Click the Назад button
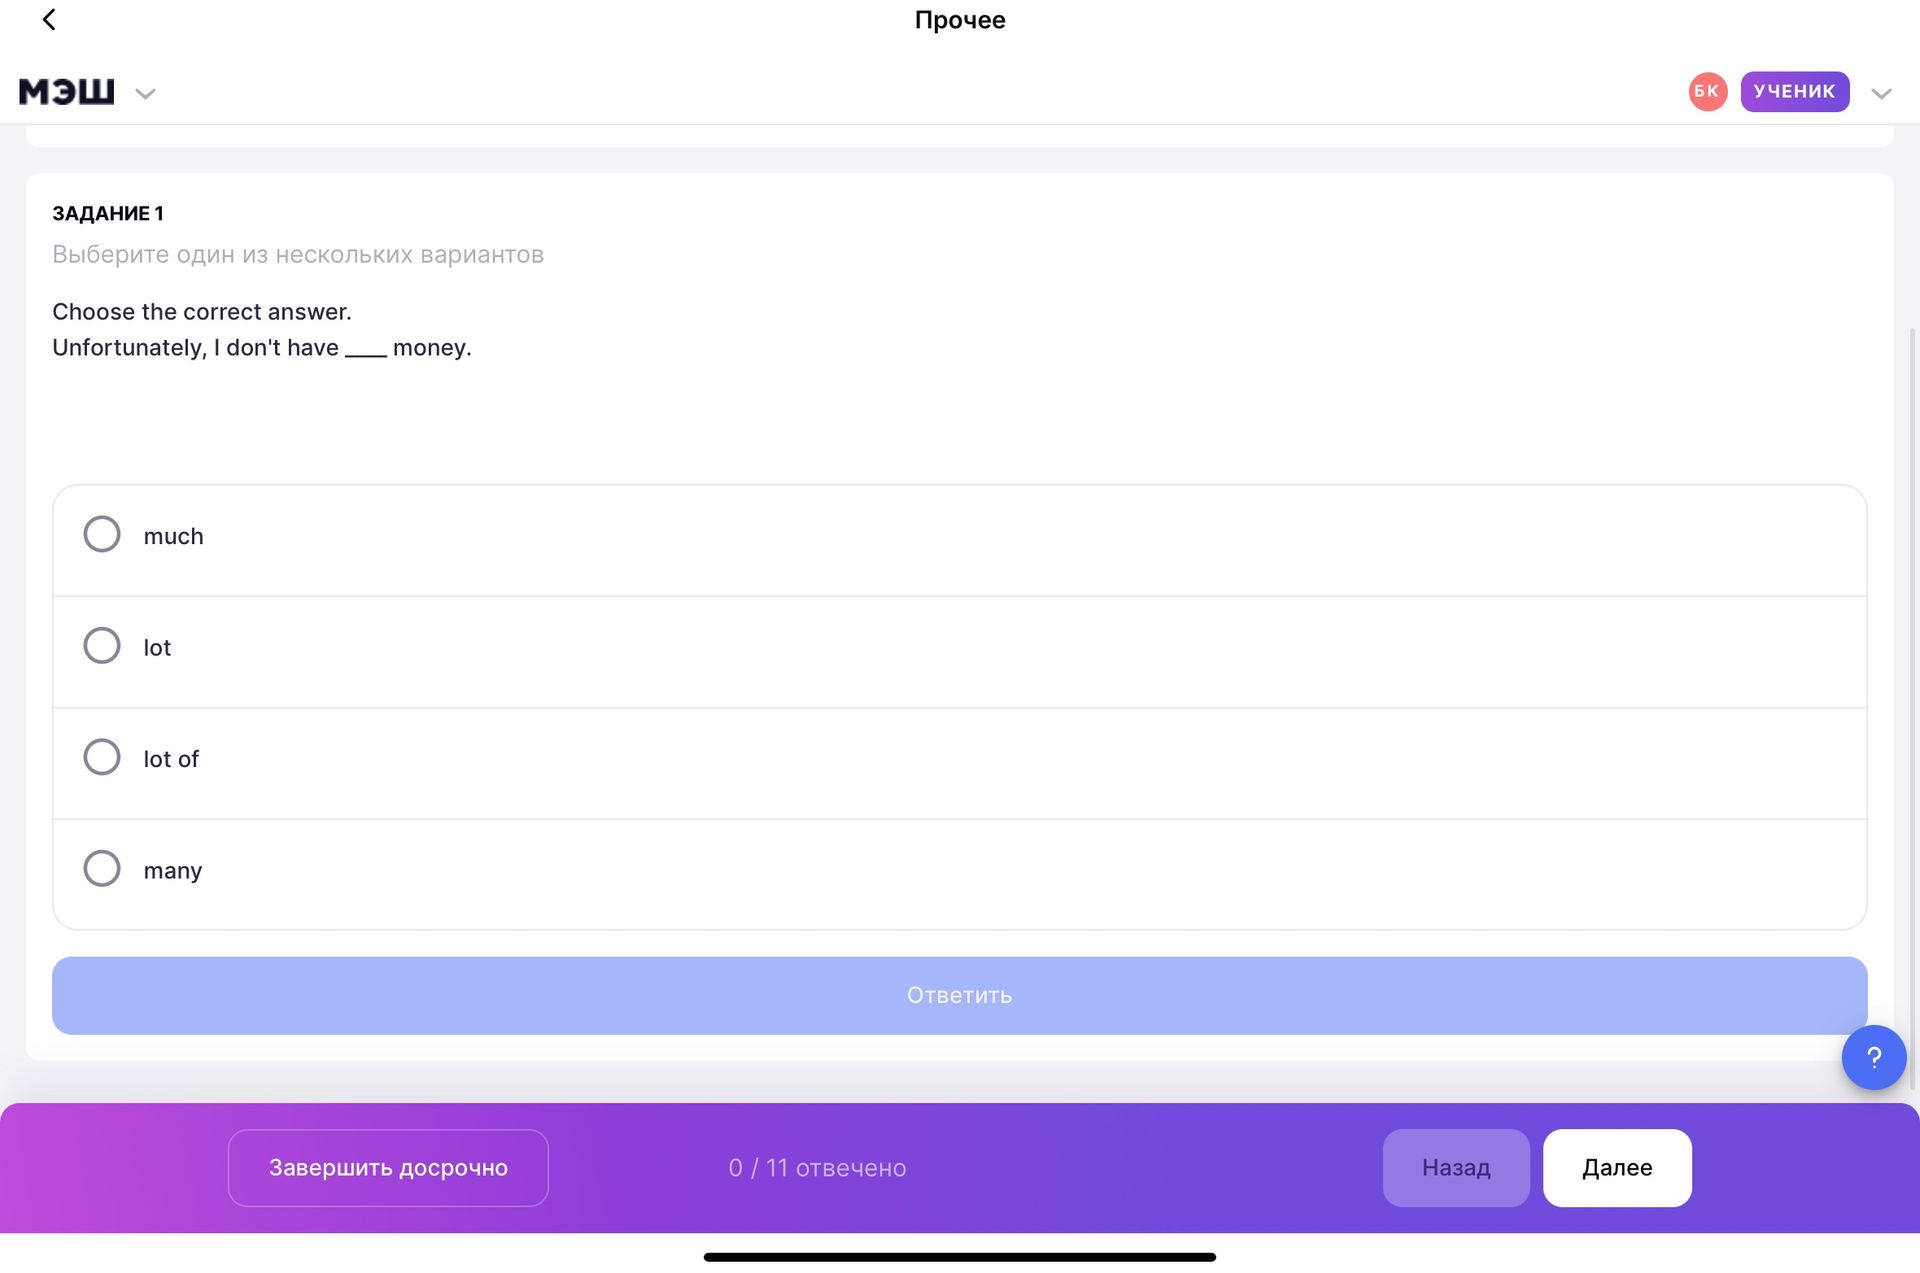The width and height of the screenshot is (1920, 1273). coord(1456,1168)
